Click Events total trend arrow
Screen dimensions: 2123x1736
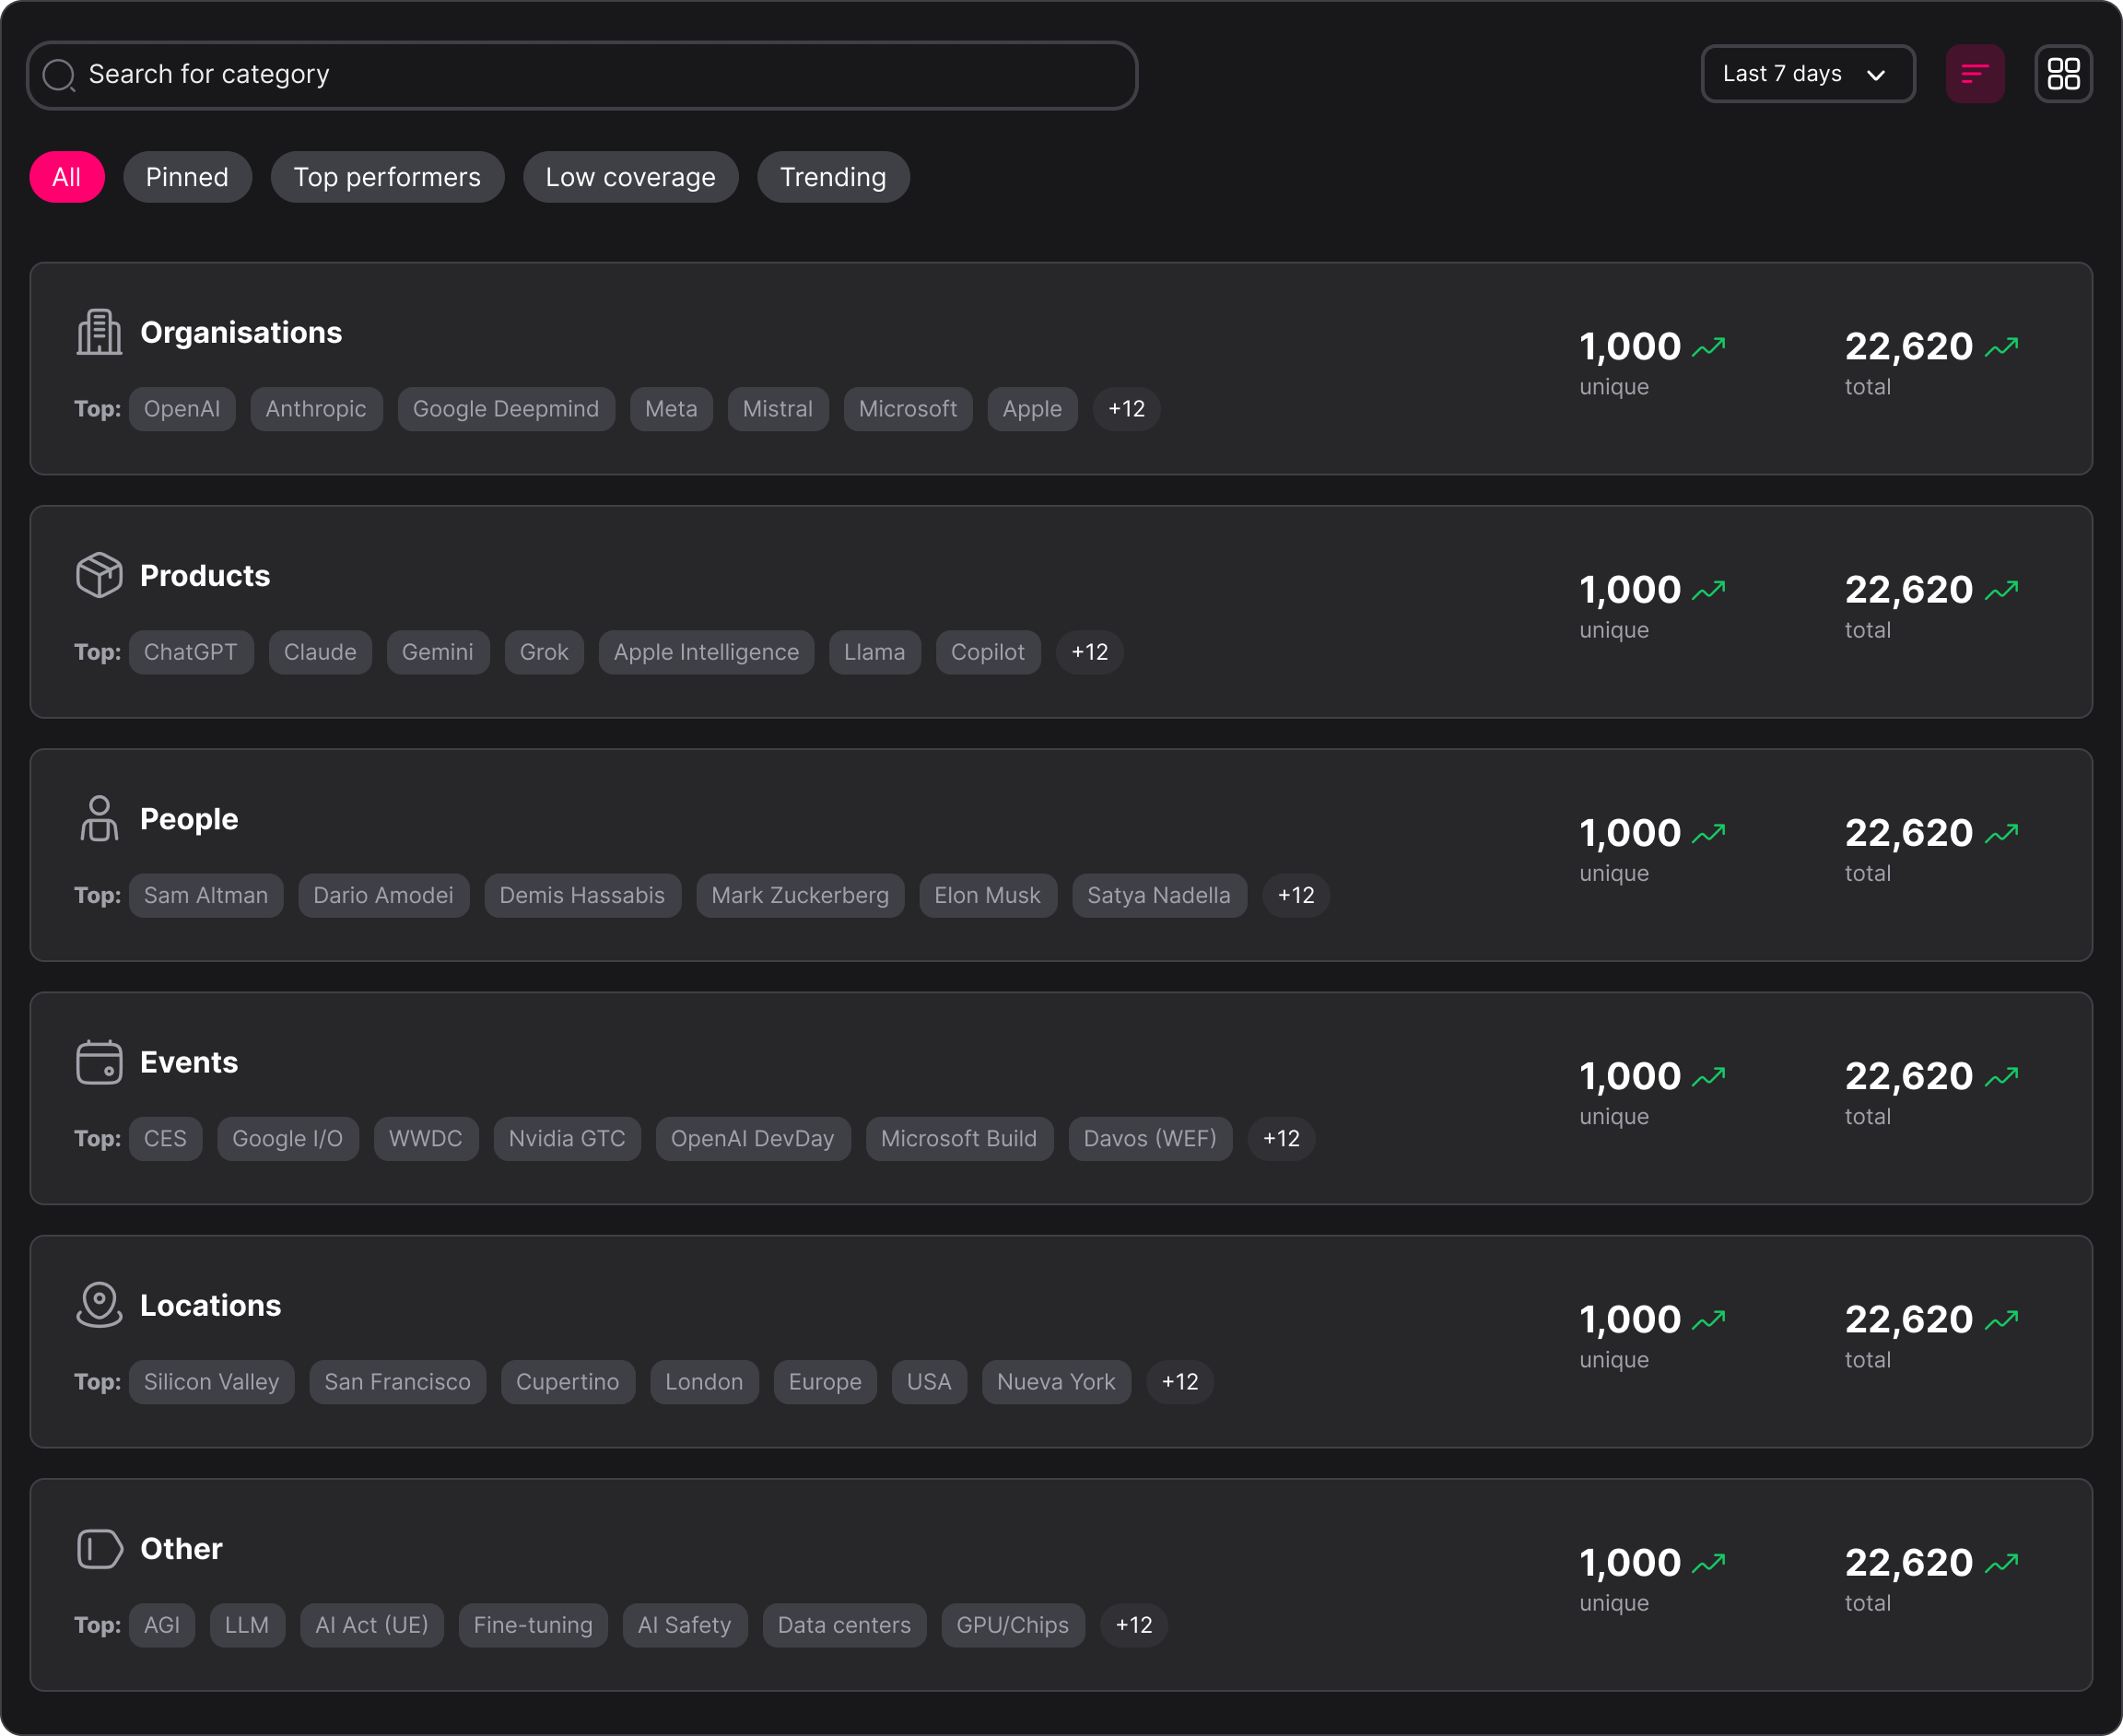point(2002,1076)
